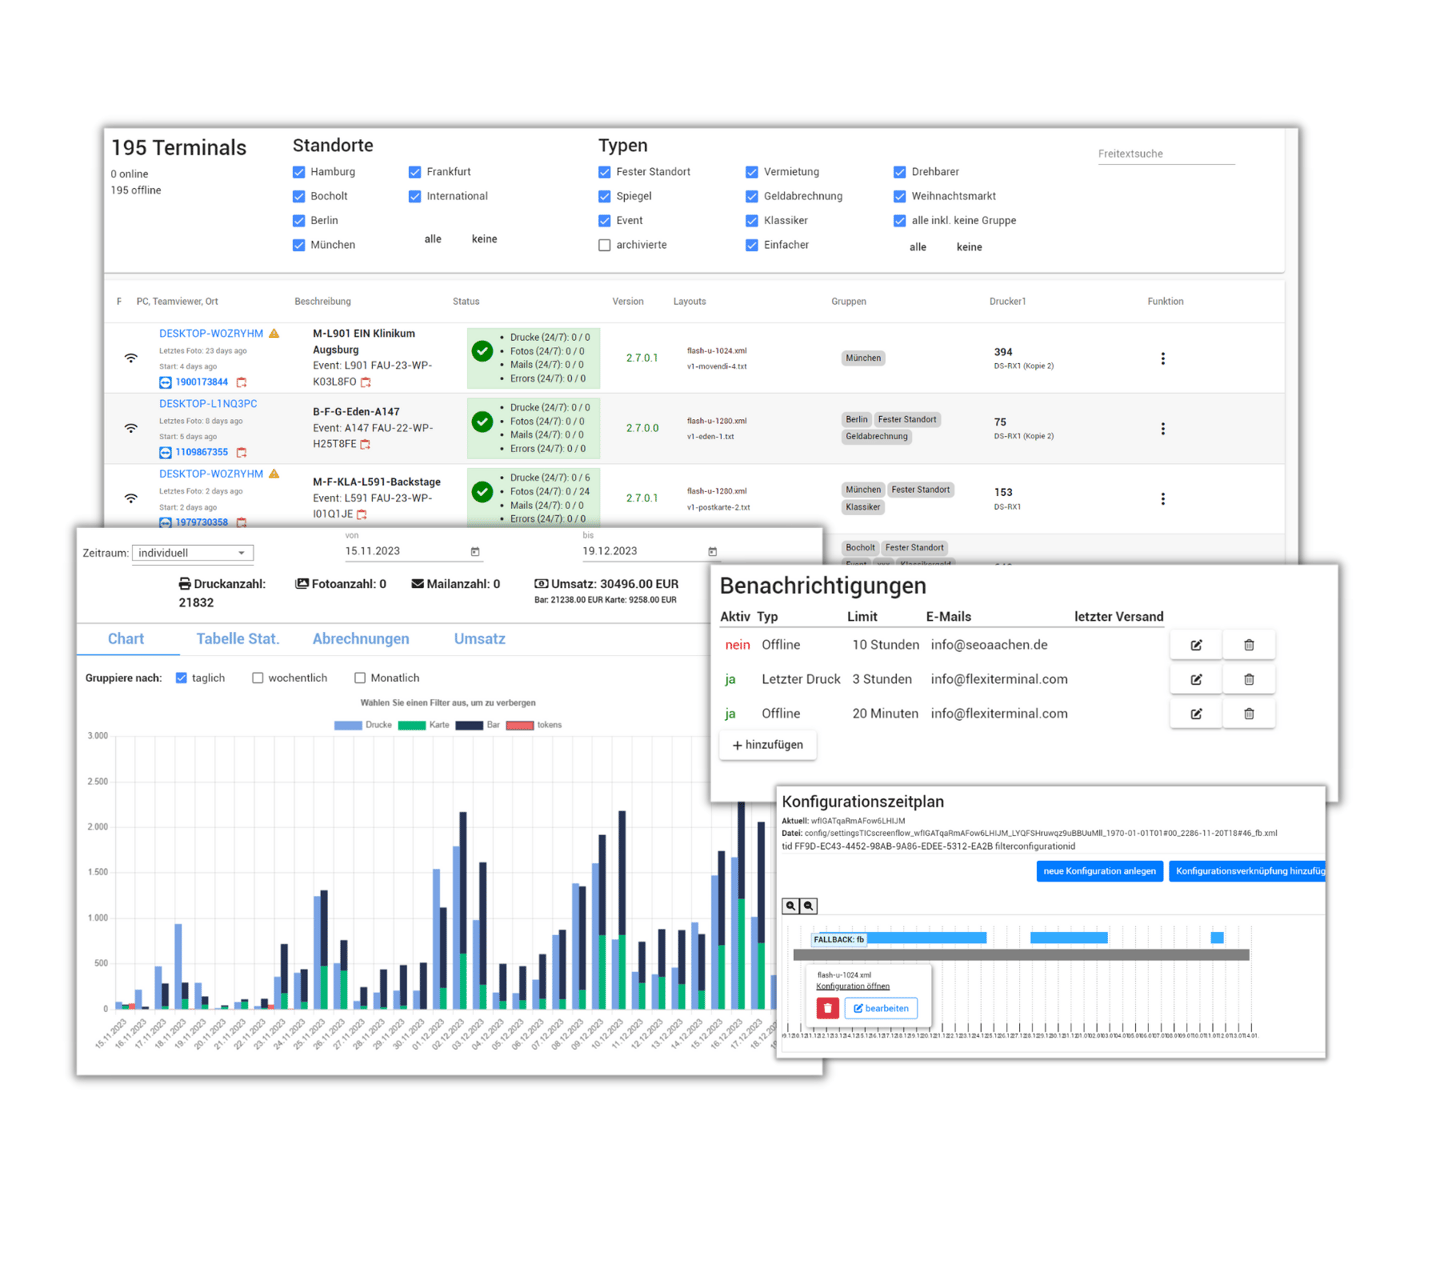Screen dimensions: 1440x1280
Task: Click the copy icon after event code I01Q1JE
Action: (362, 514)
